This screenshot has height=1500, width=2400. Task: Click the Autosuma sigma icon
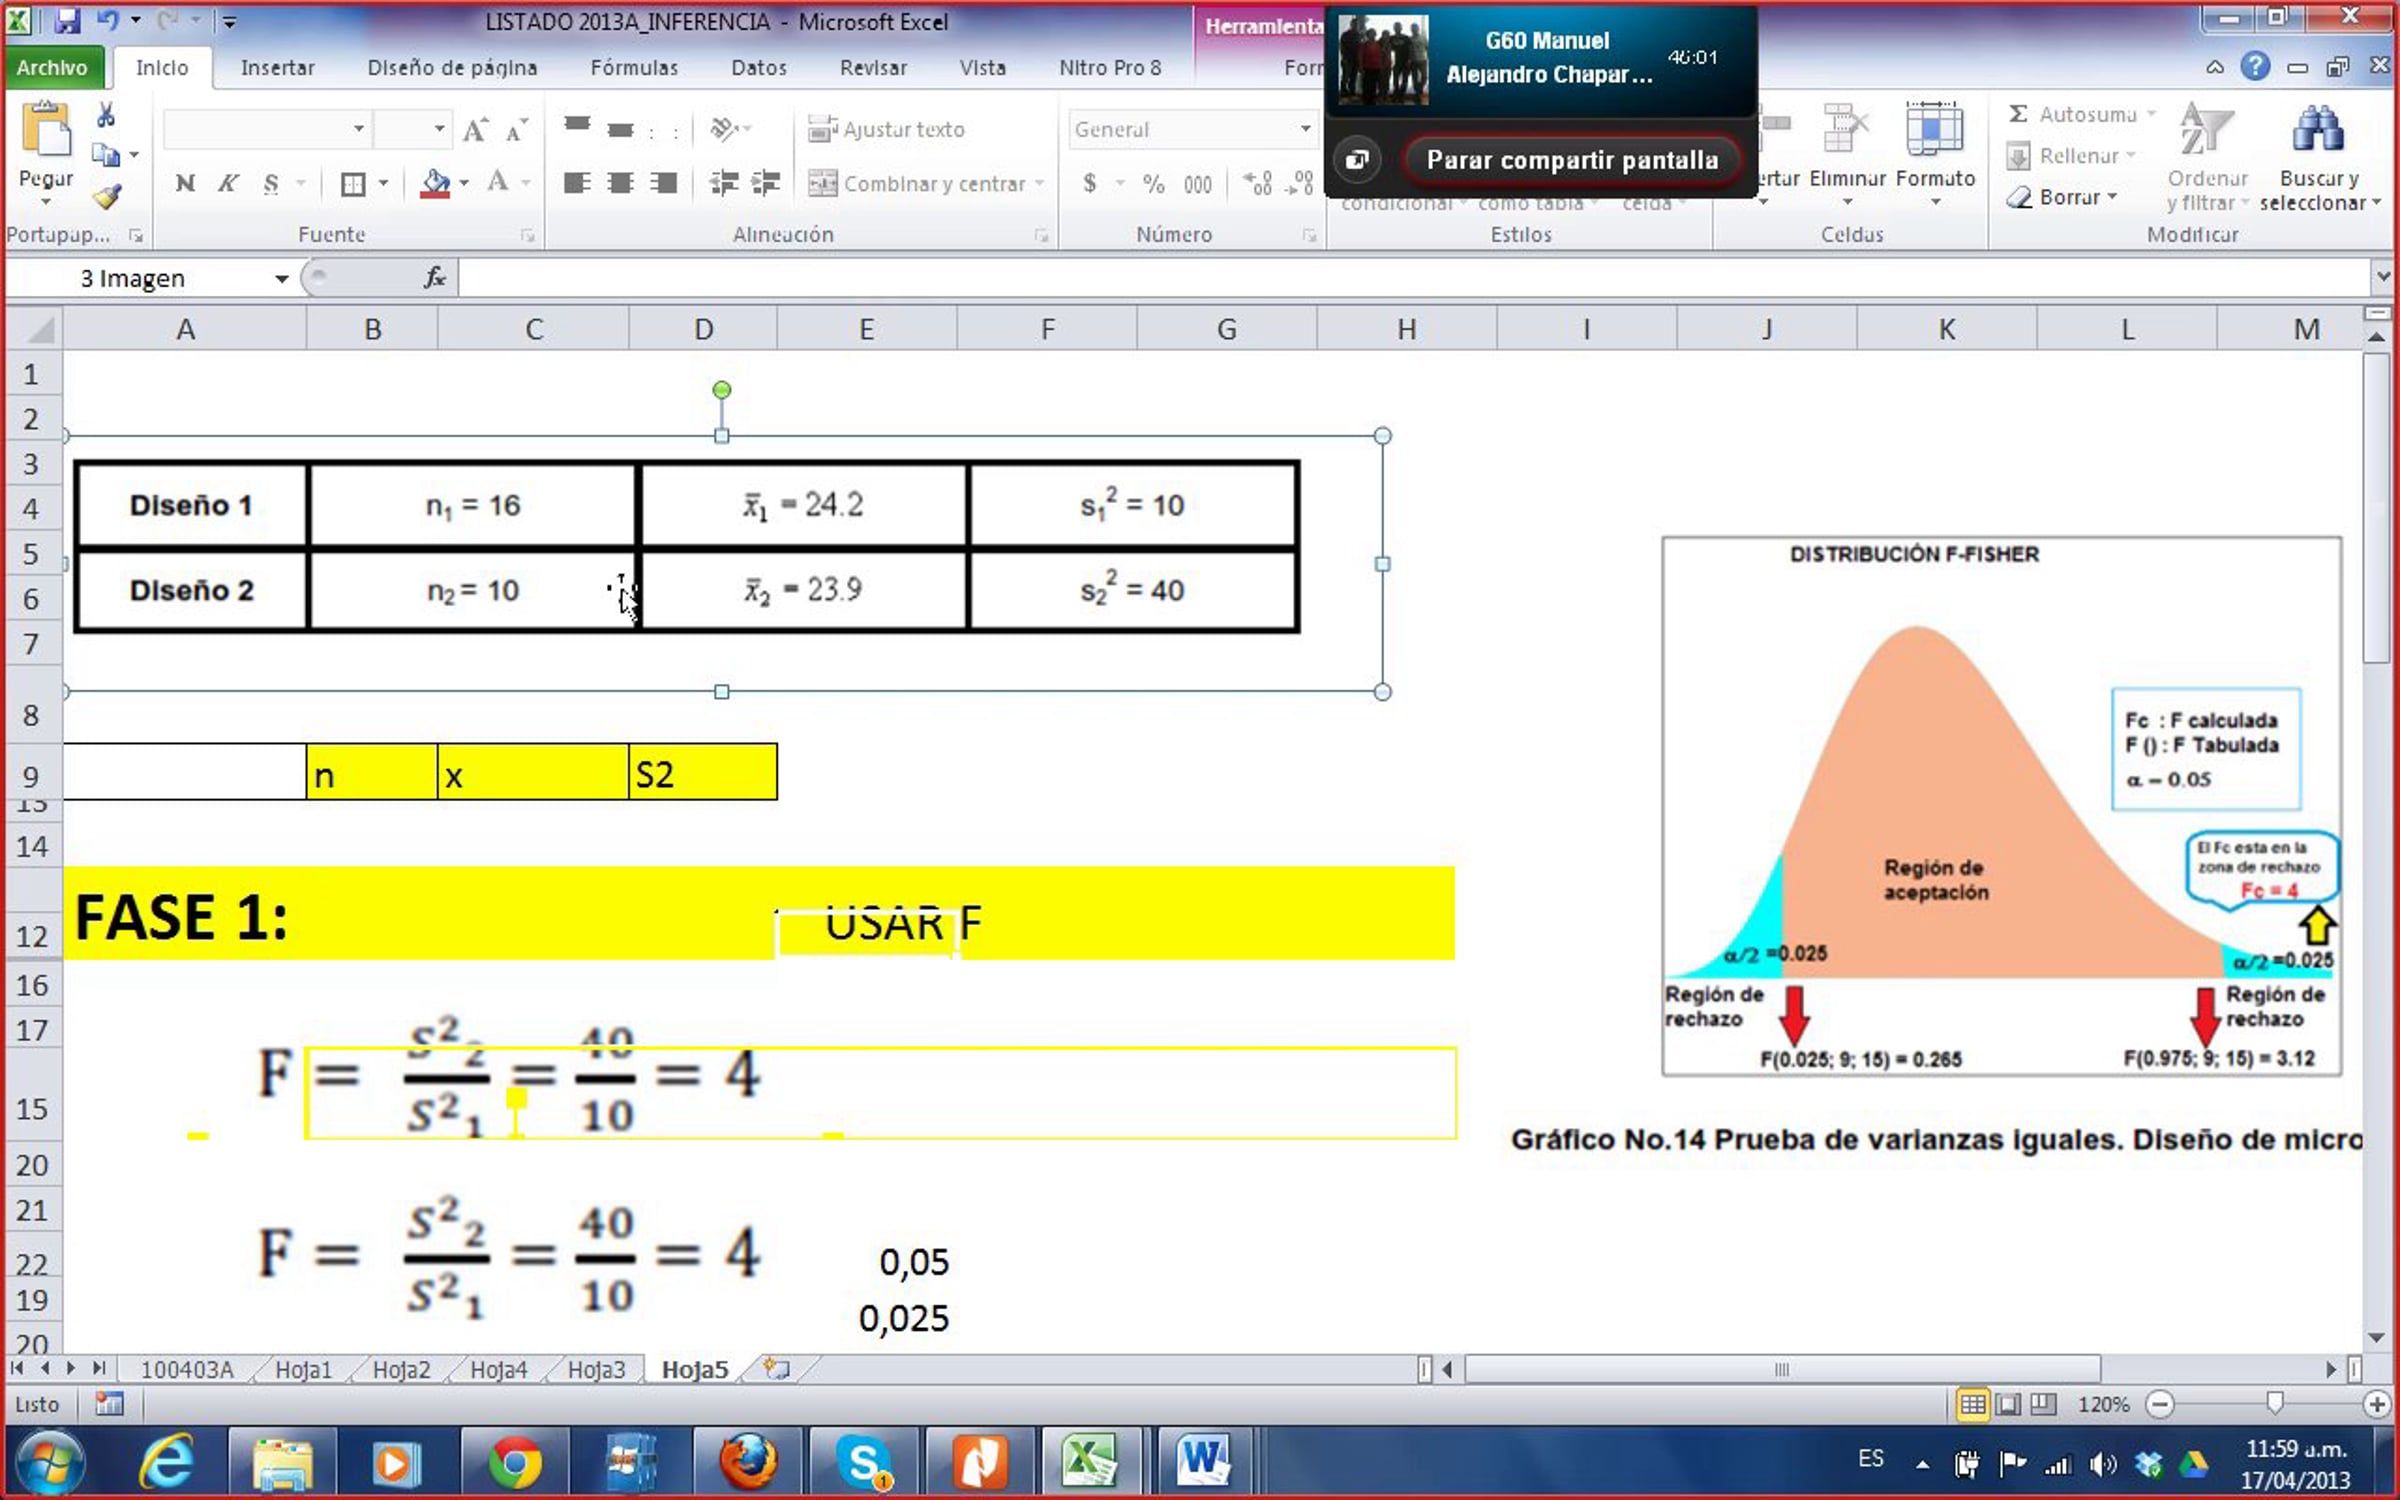tap(2018, 114)
